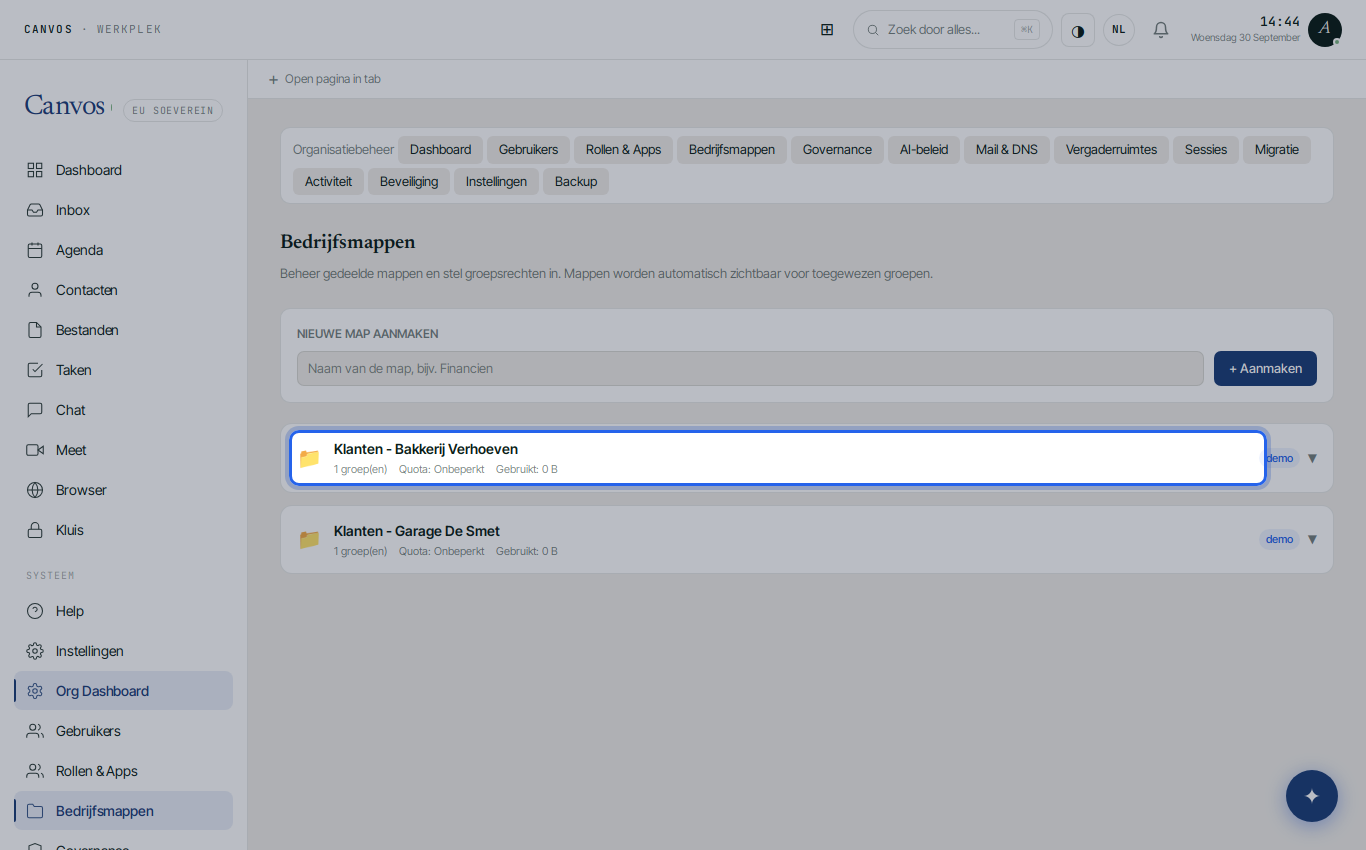Open notifications bell
Screen dimensions: 1366x850
(x=1161, y=30)
